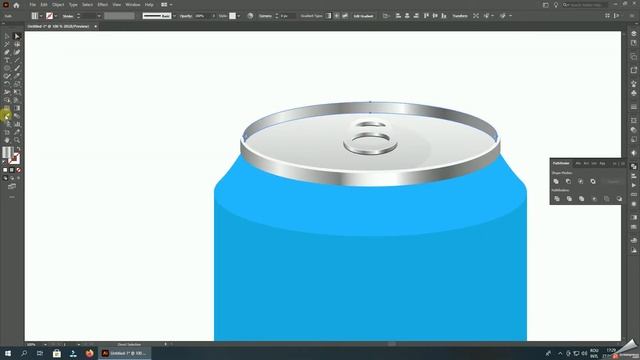The image size is (640, 360).
Task: Expand the graphic Style dropdown arrow
Action: [x=239, y=16]
